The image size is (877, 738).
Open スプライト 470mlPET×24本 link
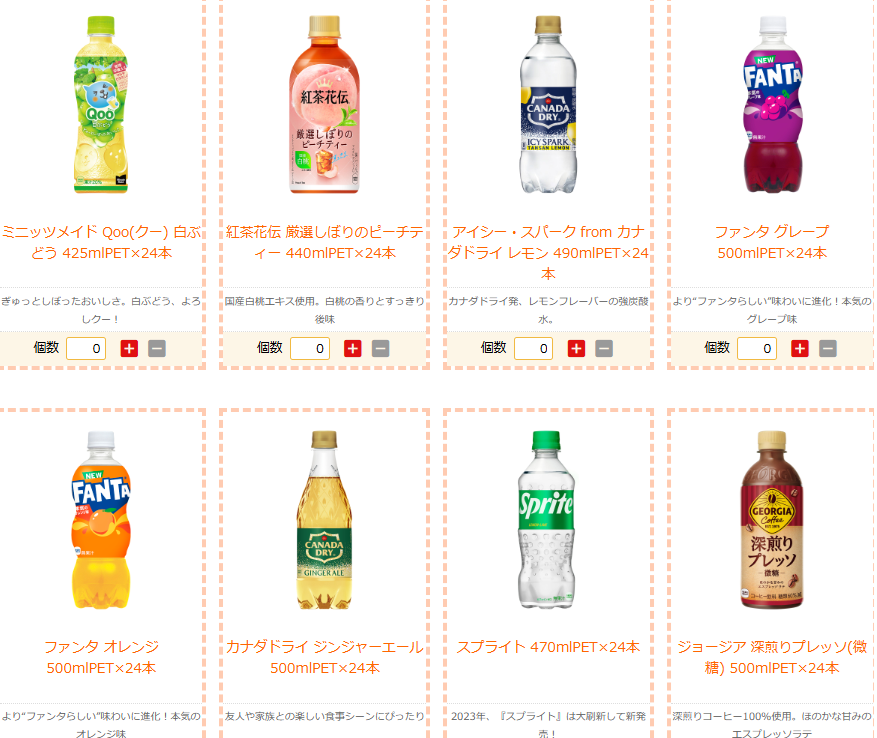click(548, 647)
